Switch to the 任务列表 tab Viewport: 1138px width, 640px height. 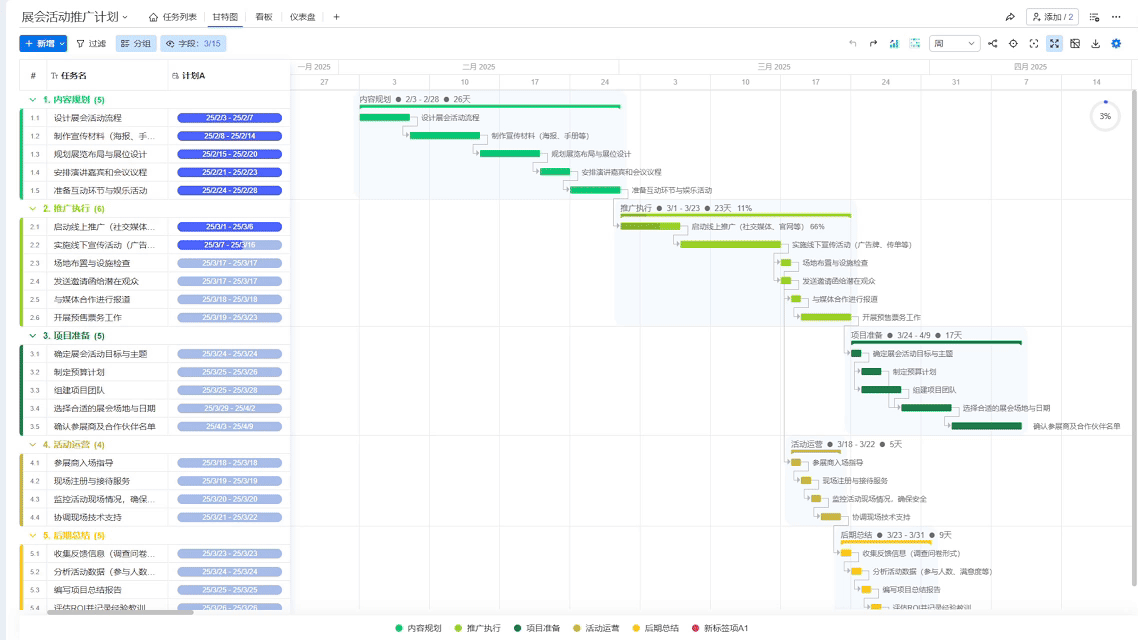point(172,17)
